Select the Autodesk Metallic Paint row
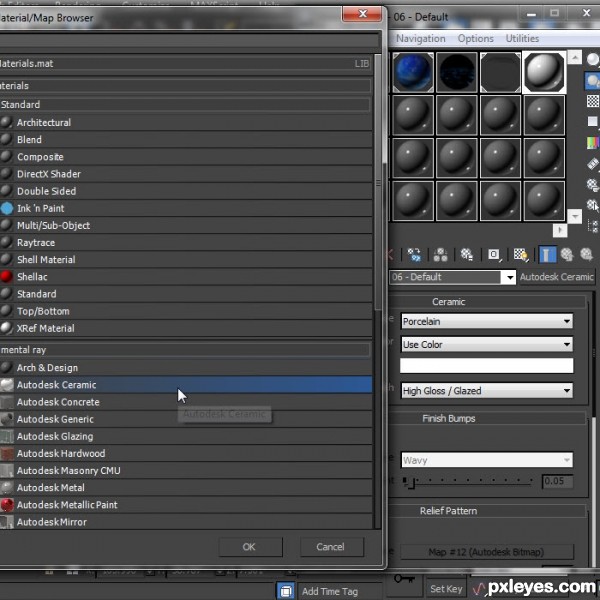The image size is (600, 600). click(186, 505)
